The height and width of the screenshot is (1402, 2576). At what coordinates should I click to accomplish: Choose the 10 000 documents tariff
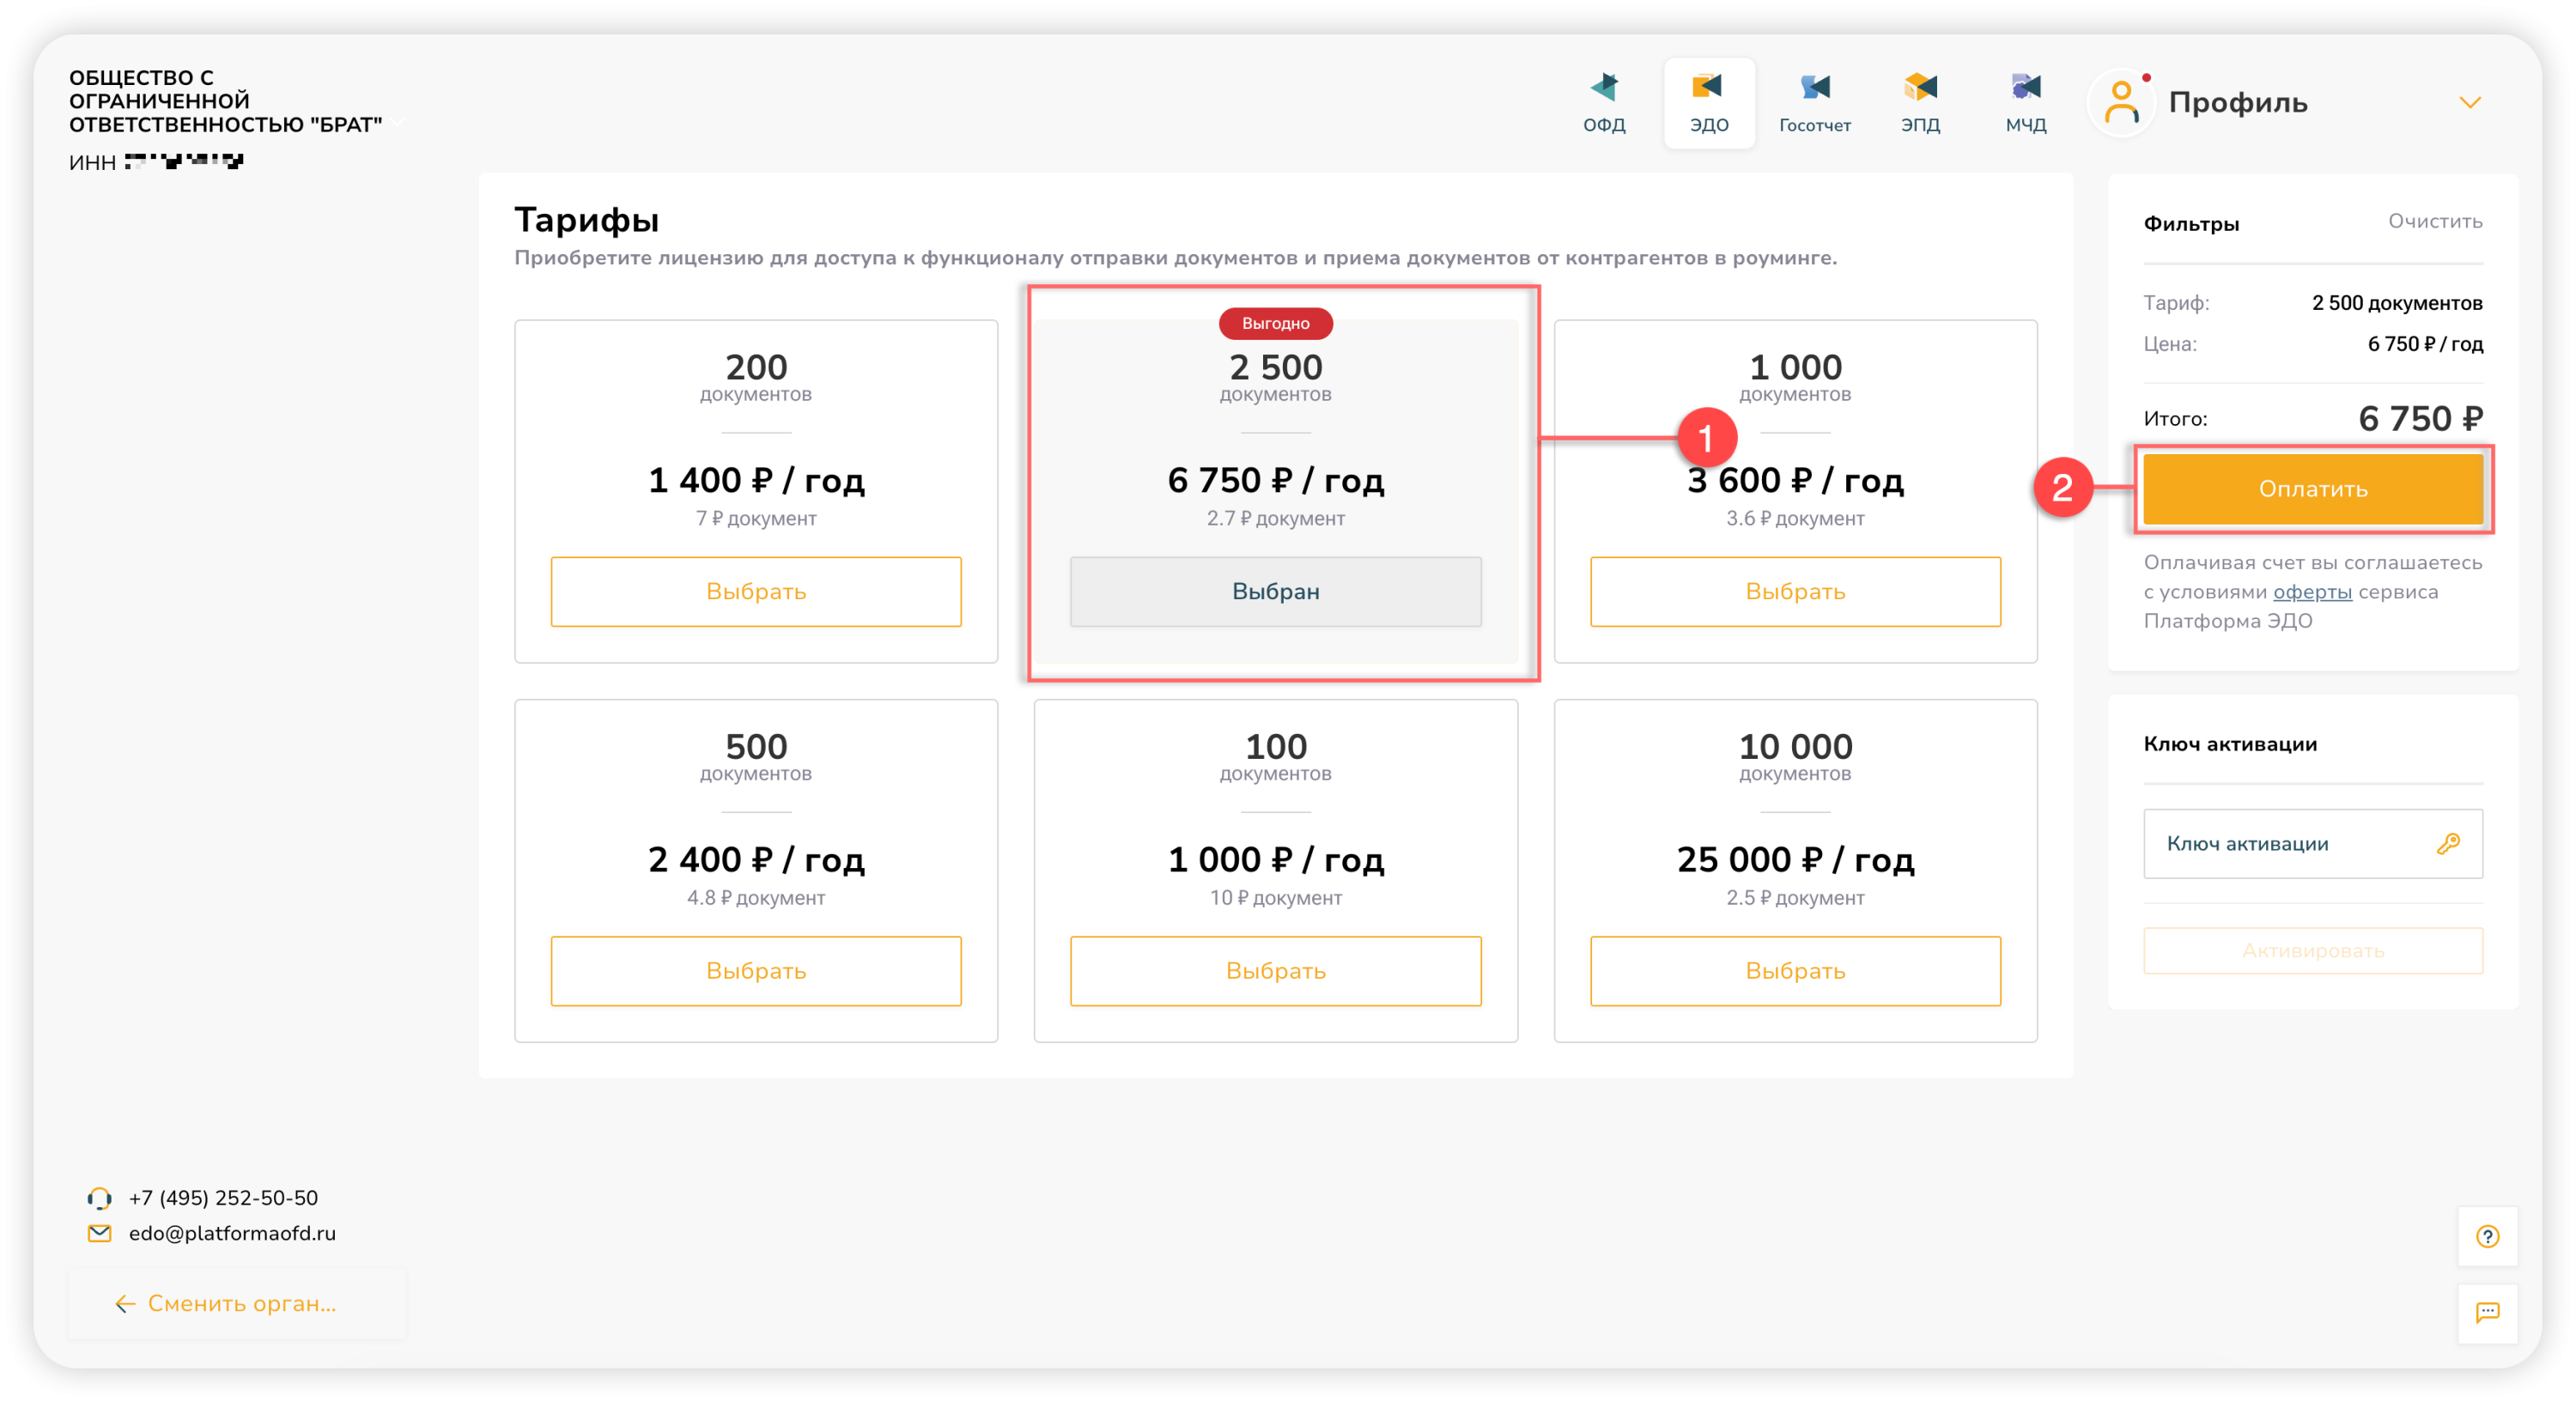(1794, 970)
